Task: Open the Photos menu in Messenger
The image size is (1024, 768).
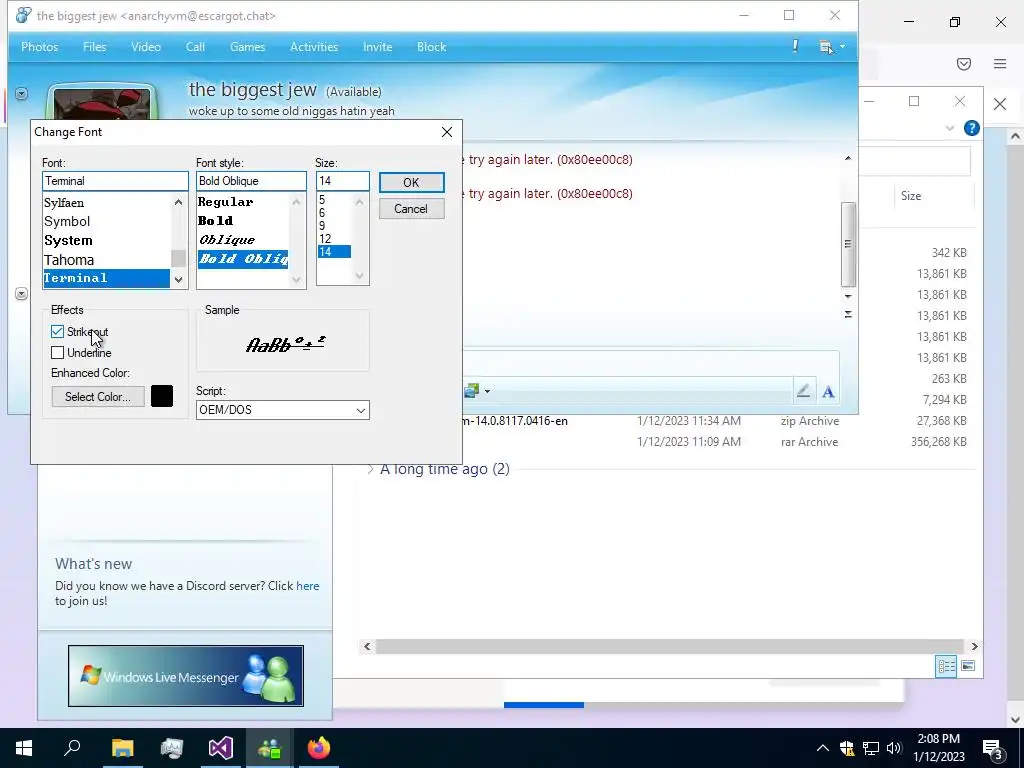Action: click(x=40, y=47)
